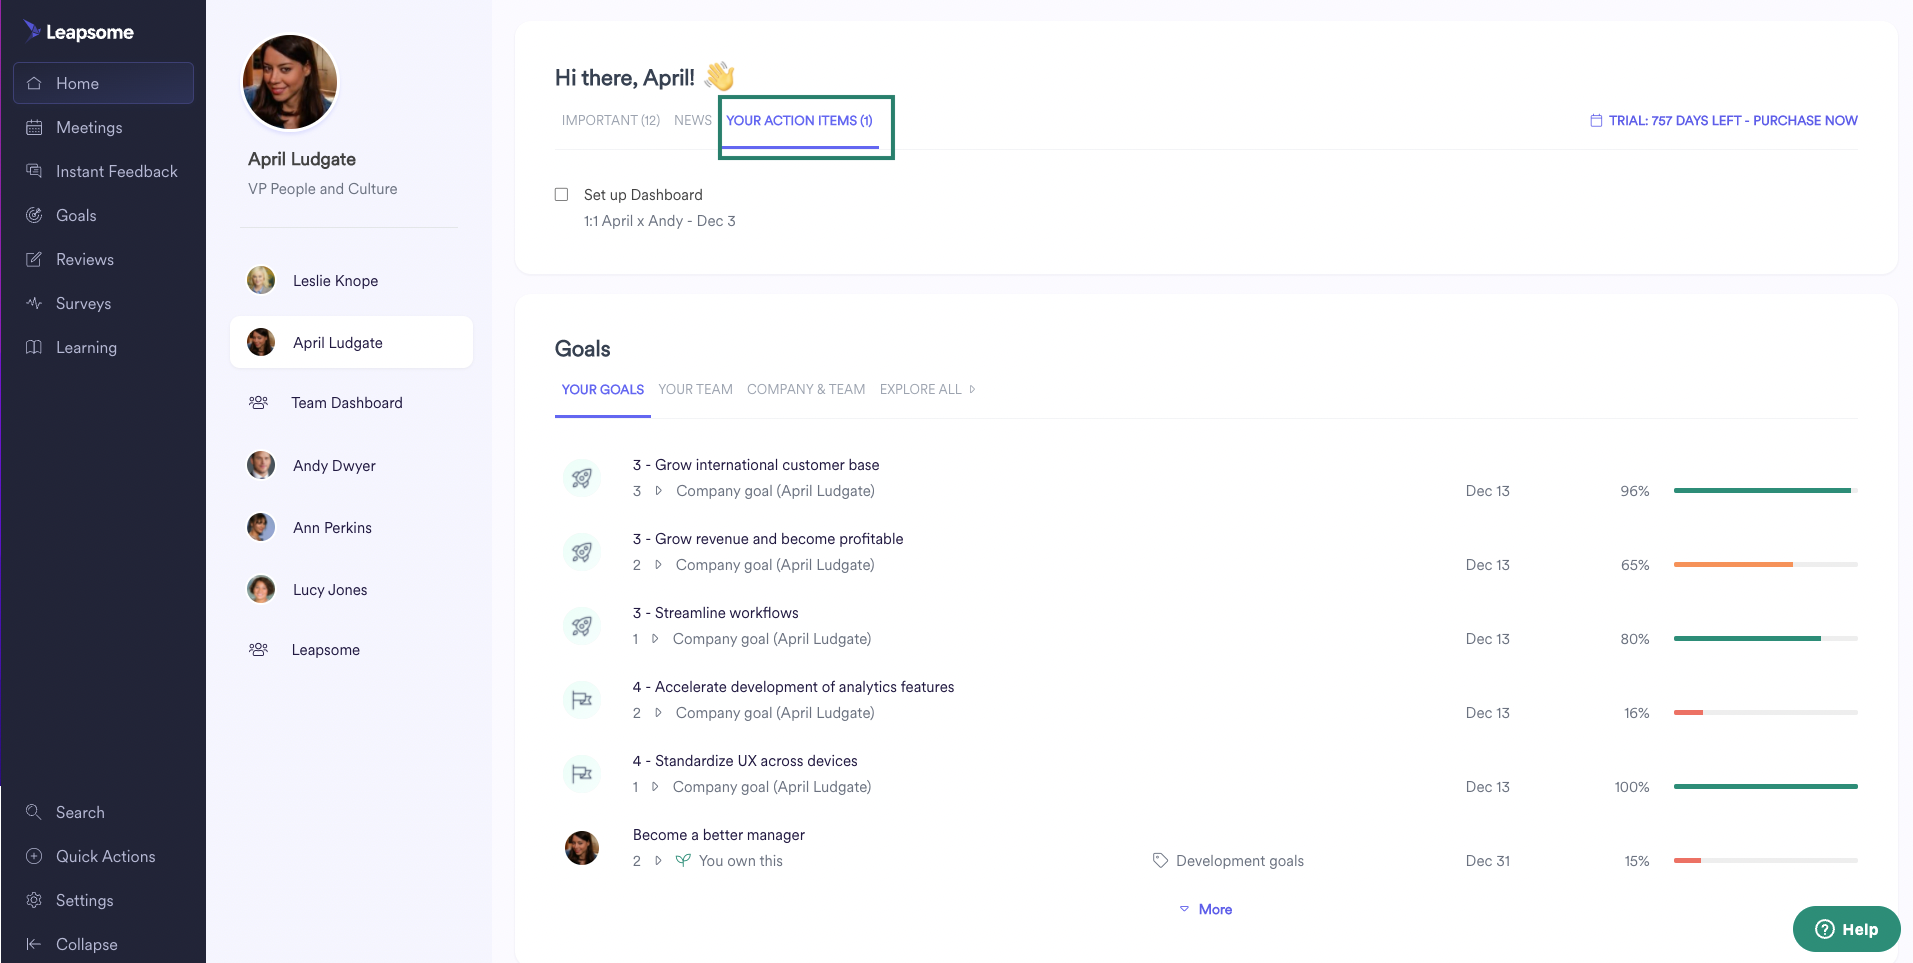Click the Settings gear icon

34,900
